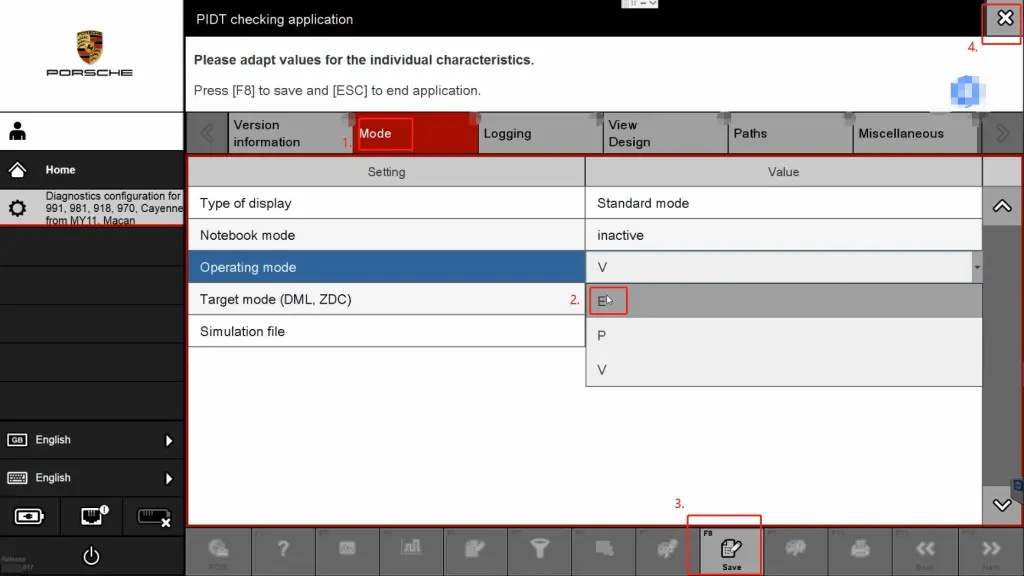The width and height of the screenshot is (1024, 576).
Task: Click the printer icon in bottom toolbar
Action: pos(861,549)
